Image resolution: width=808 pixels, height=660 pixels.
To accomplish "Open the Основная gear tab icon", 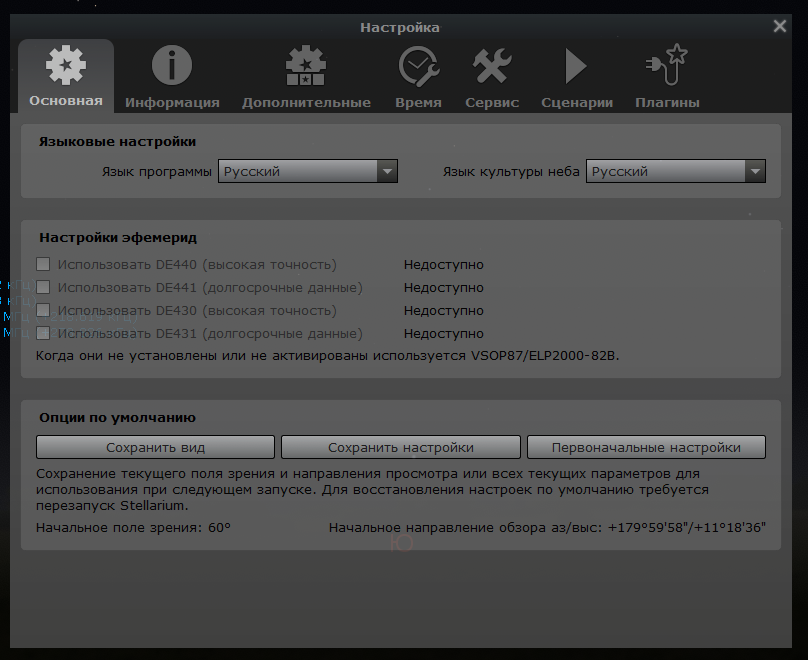I will (x=66, y=65).
